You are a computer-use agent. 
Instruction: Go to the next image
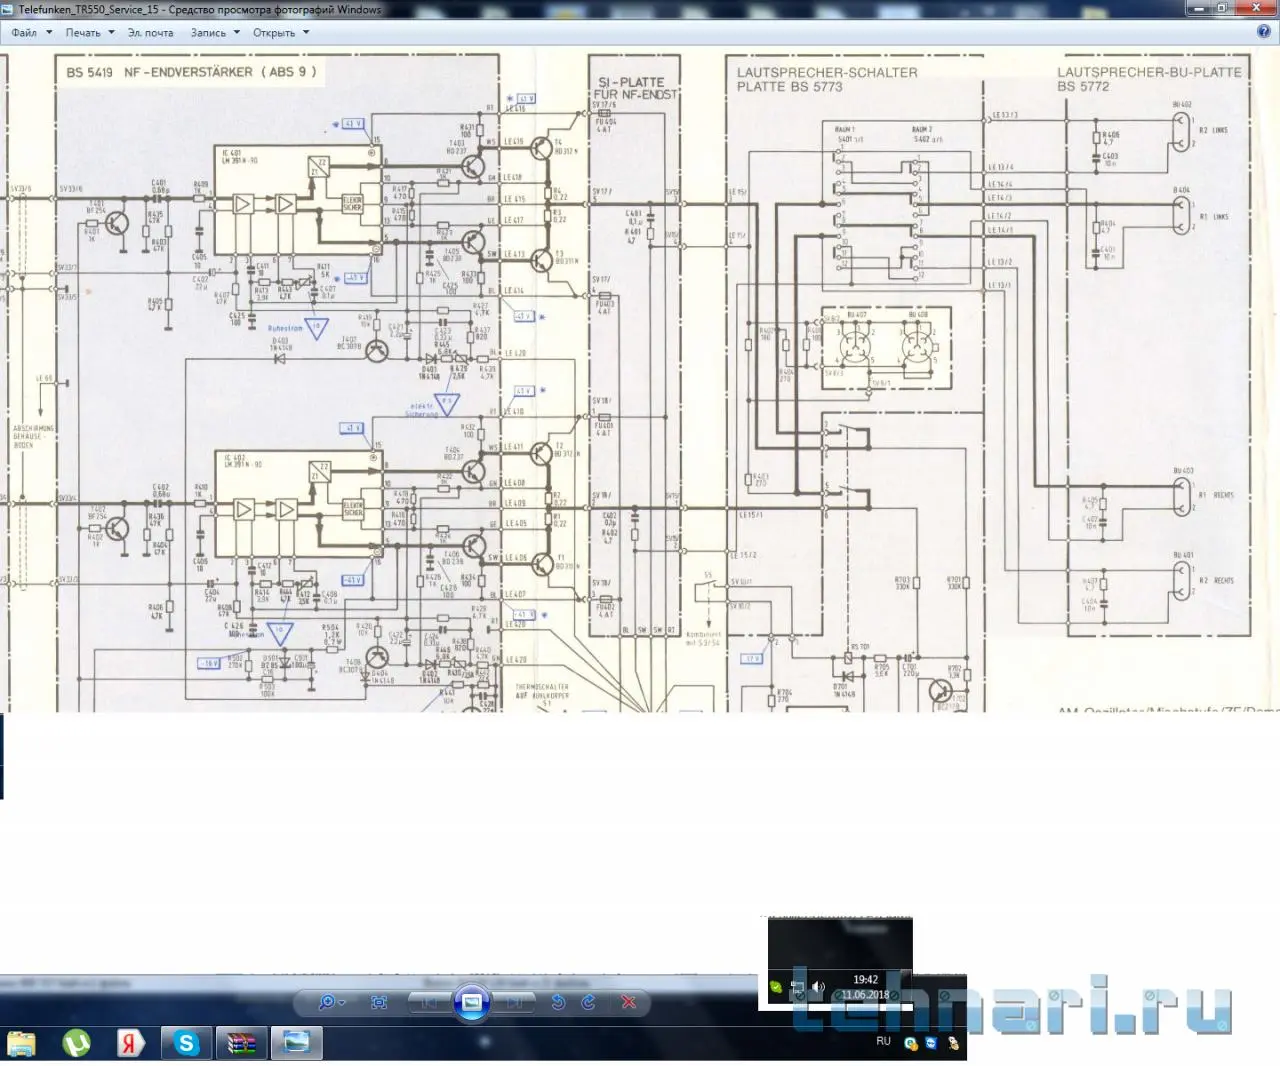[514, 1002]
